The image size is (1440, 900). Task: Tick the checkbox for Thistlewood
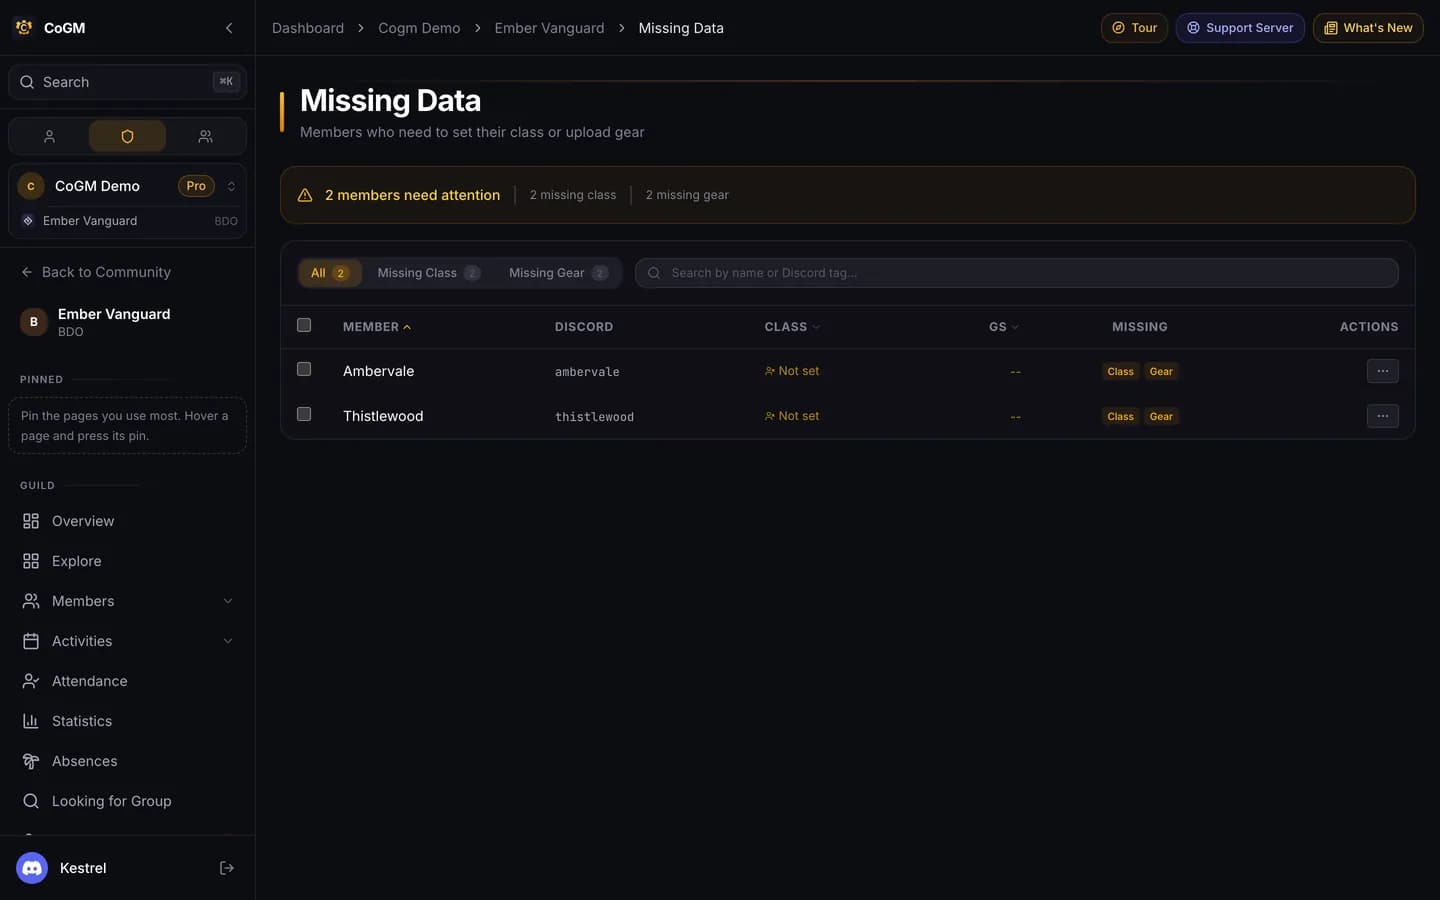[x=304, y=414]
